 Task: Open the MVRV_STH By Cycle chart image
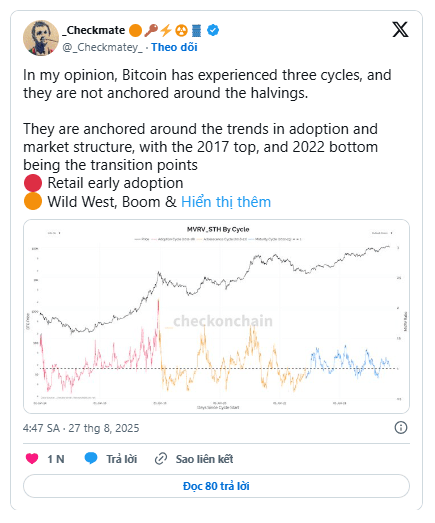click(216, 316)
